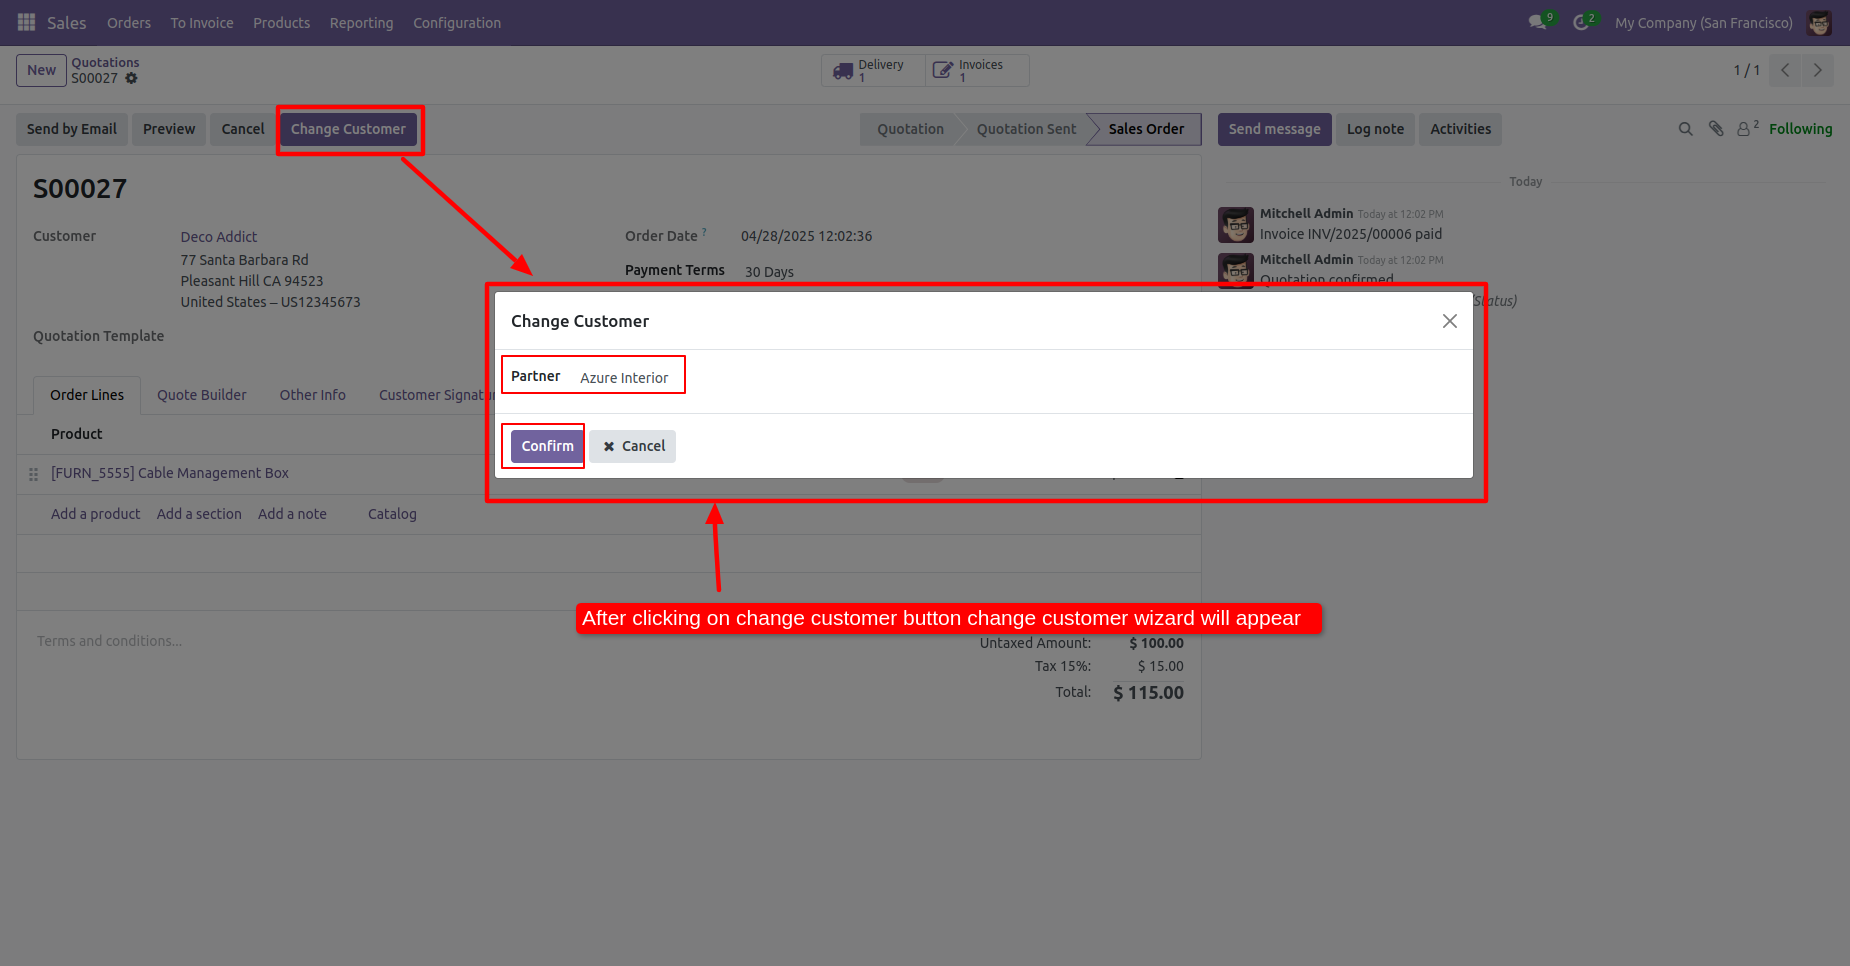Viewport: 1850px width, 966px height.
Task: Open the activities clock icon in top bar
Action: coord(1581,22)
